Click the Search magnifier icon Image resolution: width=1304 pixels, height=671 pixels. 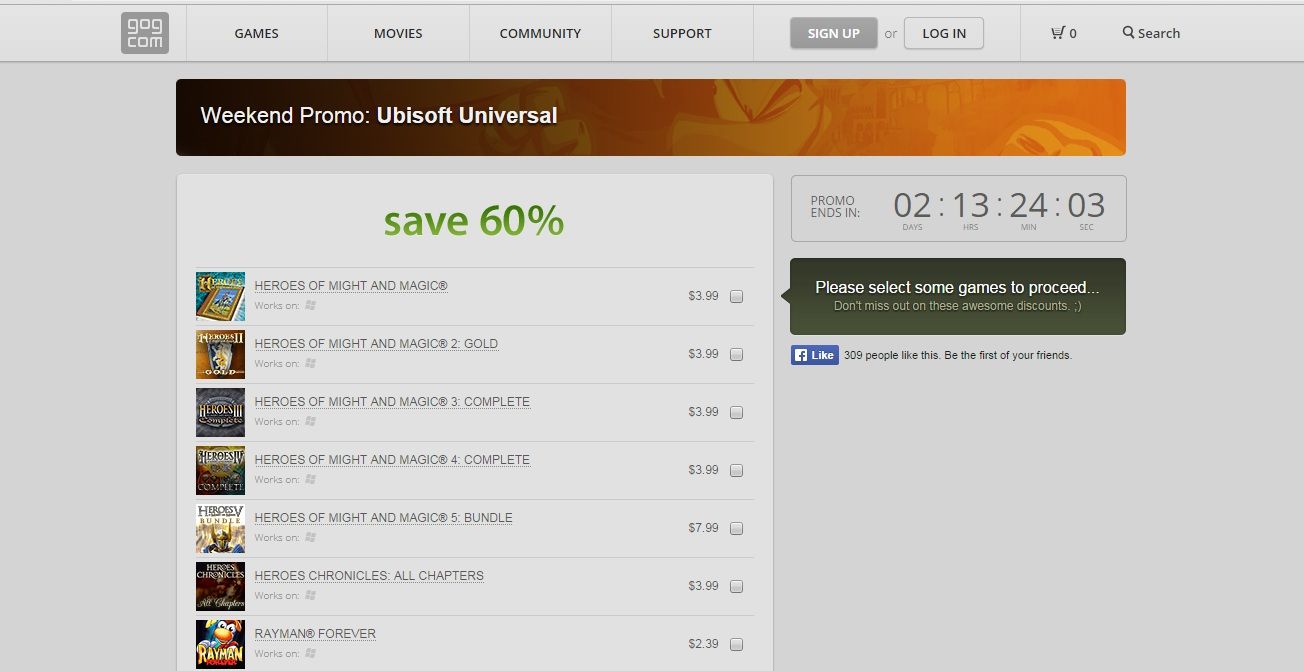(x=1128, y=33)
